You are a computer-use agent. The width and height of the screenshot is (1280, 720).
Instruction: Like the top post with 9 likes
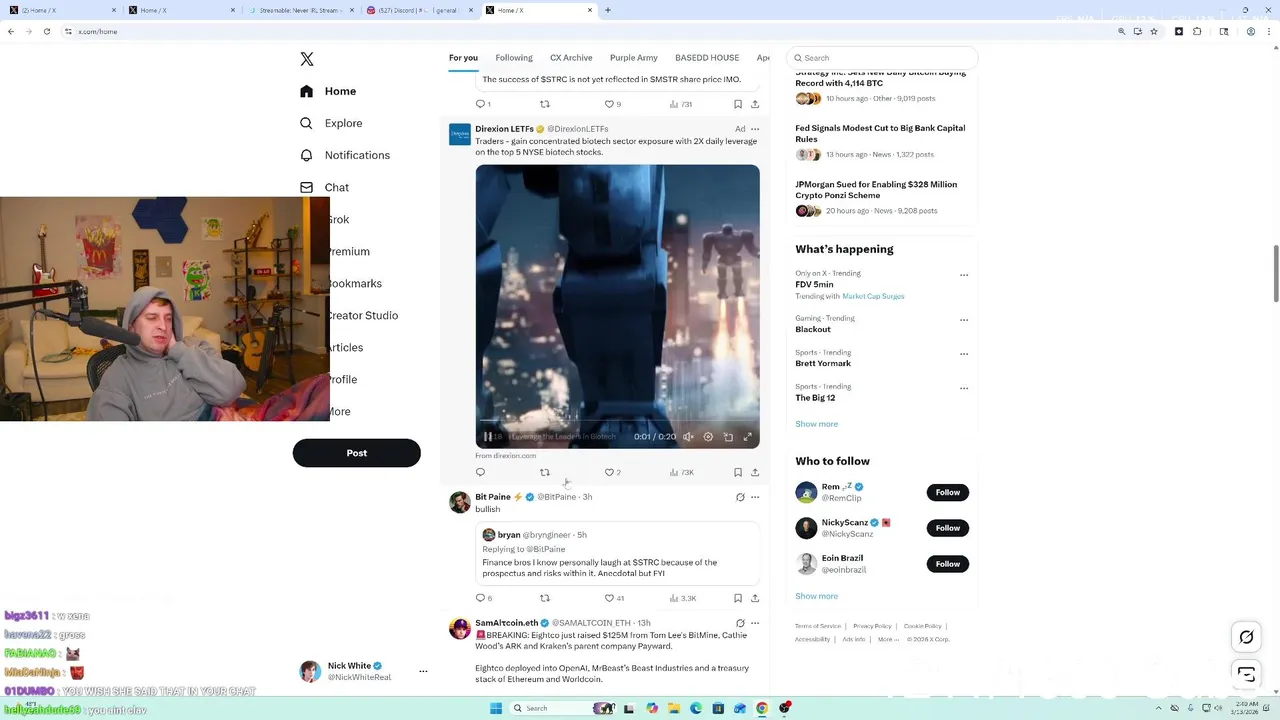click(x=612, y=104)
